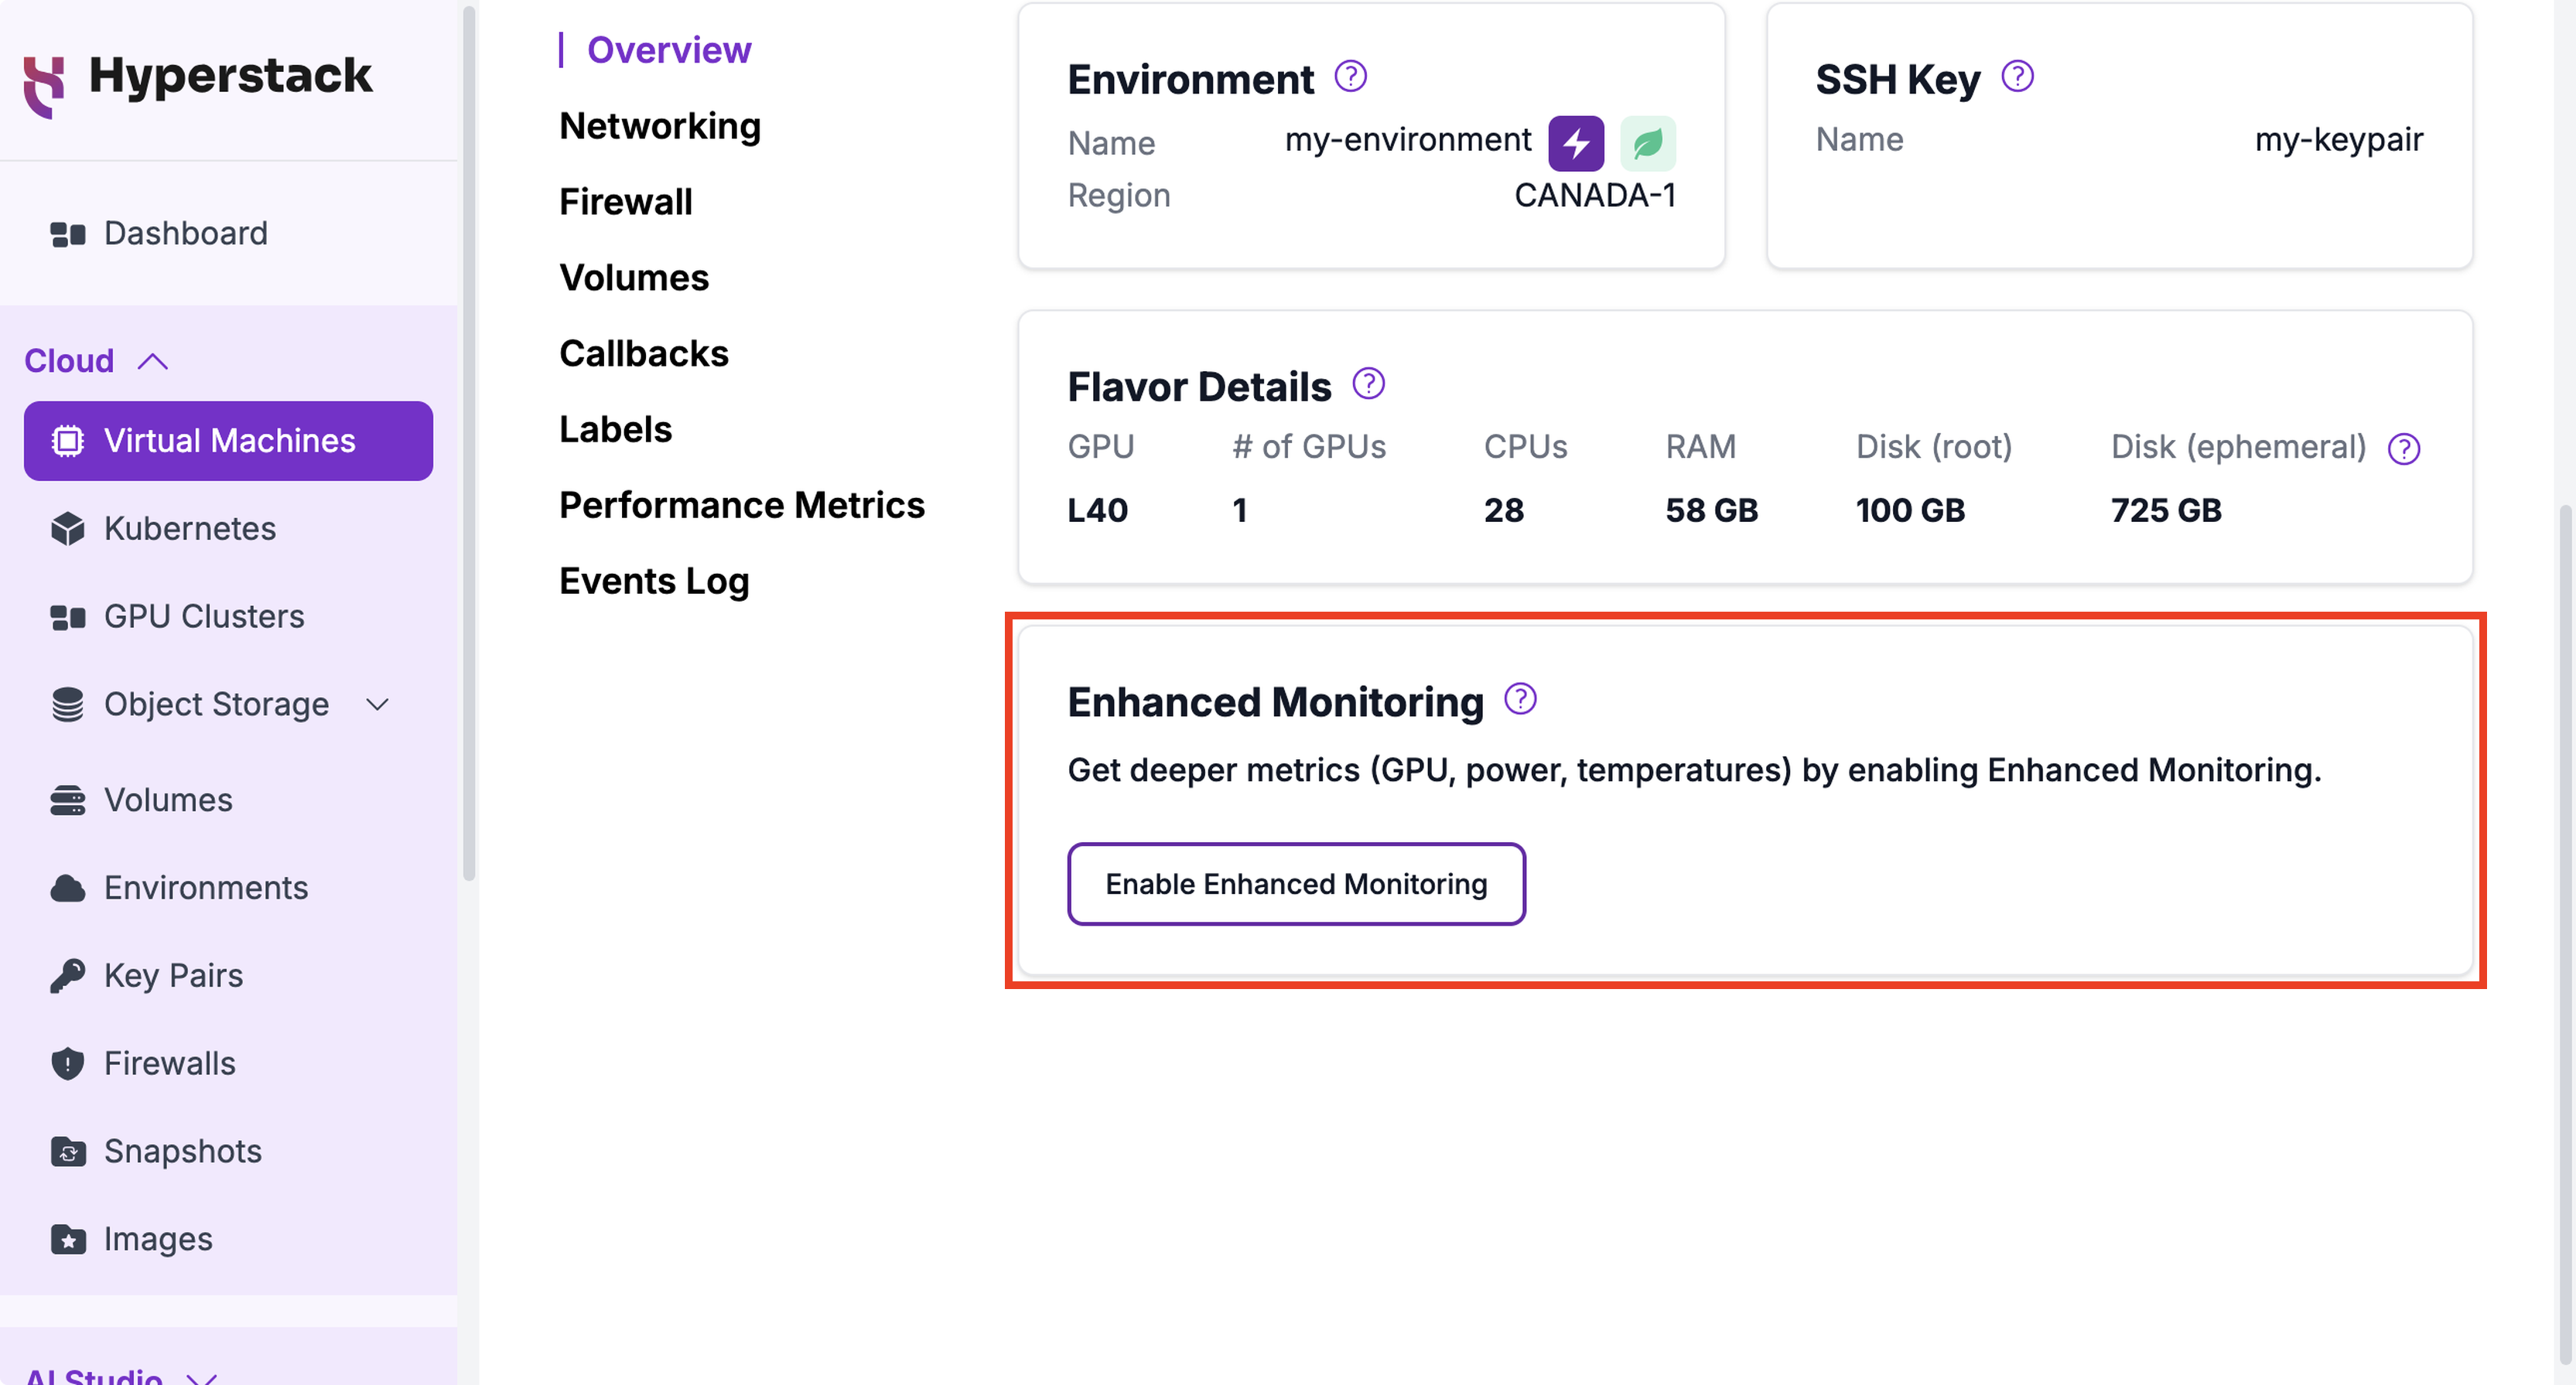Open Virtual Machines in sidebar

pos(228,441)
